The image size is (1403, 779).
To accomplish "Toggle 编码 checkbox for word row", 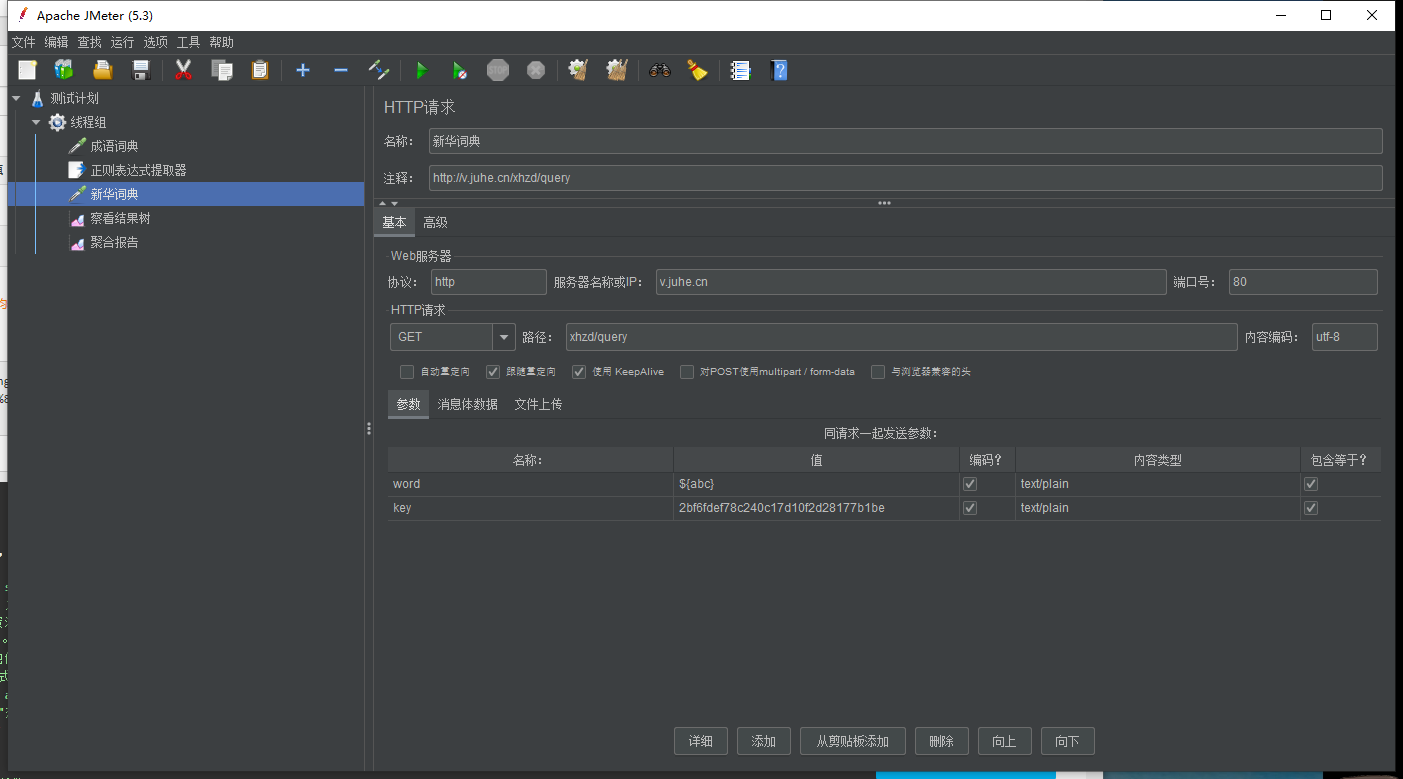I will 969,484.
